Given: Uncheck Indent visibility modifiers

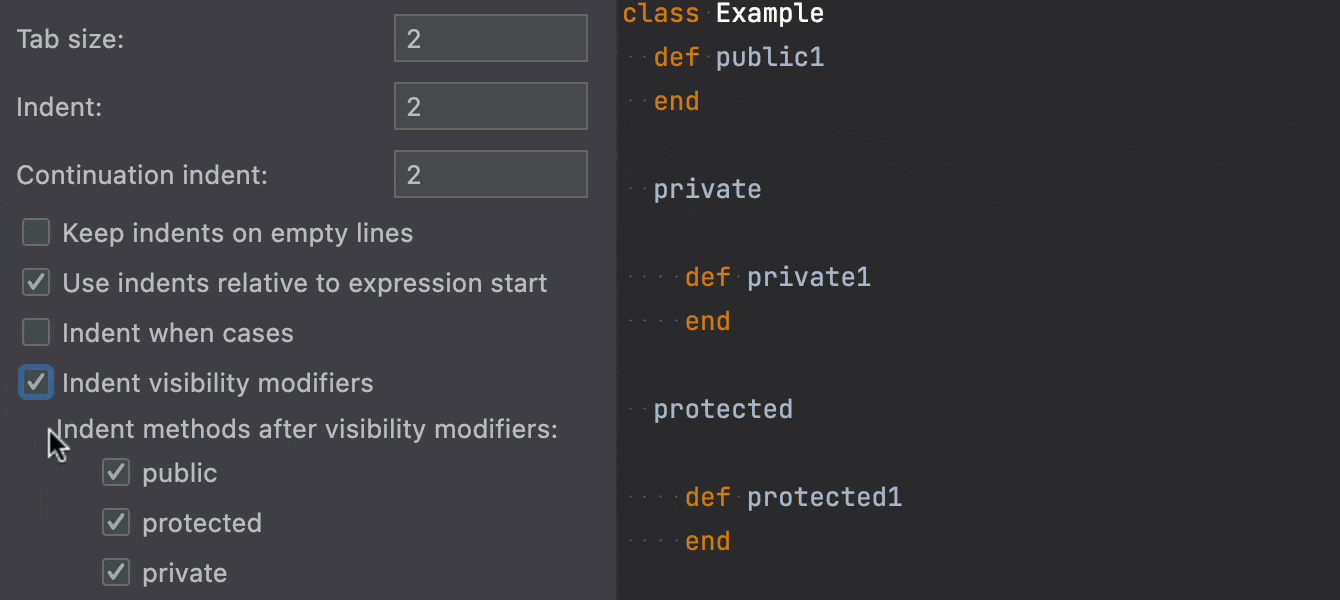Looking at the screenshot, I should pyautogui.click(x=36, y=382).
